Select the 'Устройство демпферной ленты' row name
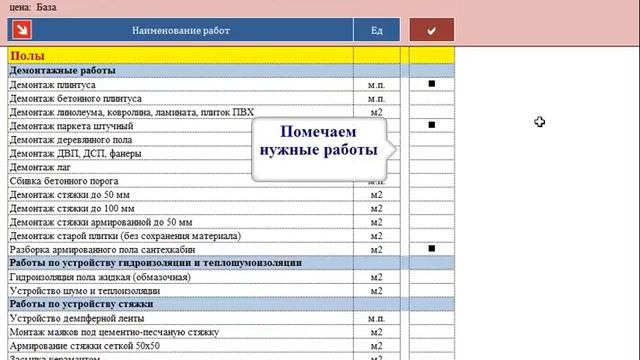The height and width of the screenshot is (360, 640). pyautogui.click(x=77, y=318)
